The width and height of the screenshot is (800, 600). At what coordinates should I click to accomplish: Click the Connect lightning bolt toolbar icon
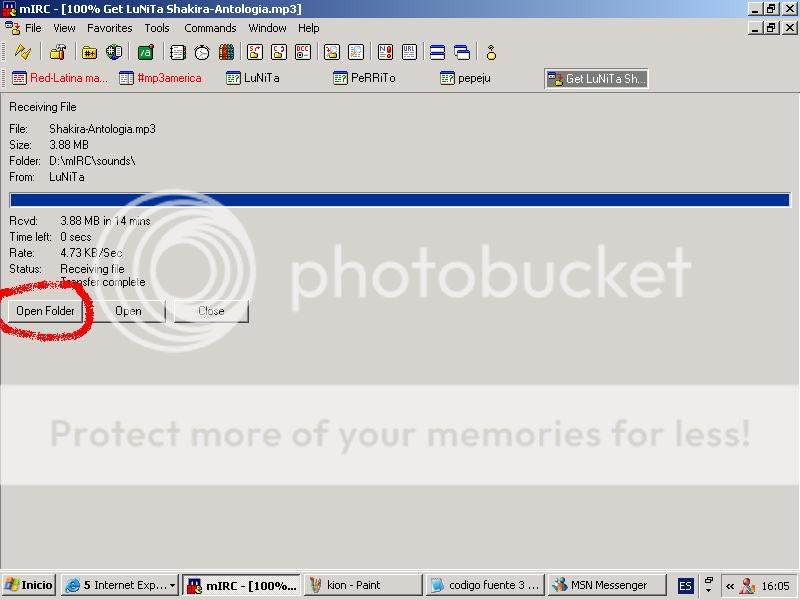coord(22,52)
